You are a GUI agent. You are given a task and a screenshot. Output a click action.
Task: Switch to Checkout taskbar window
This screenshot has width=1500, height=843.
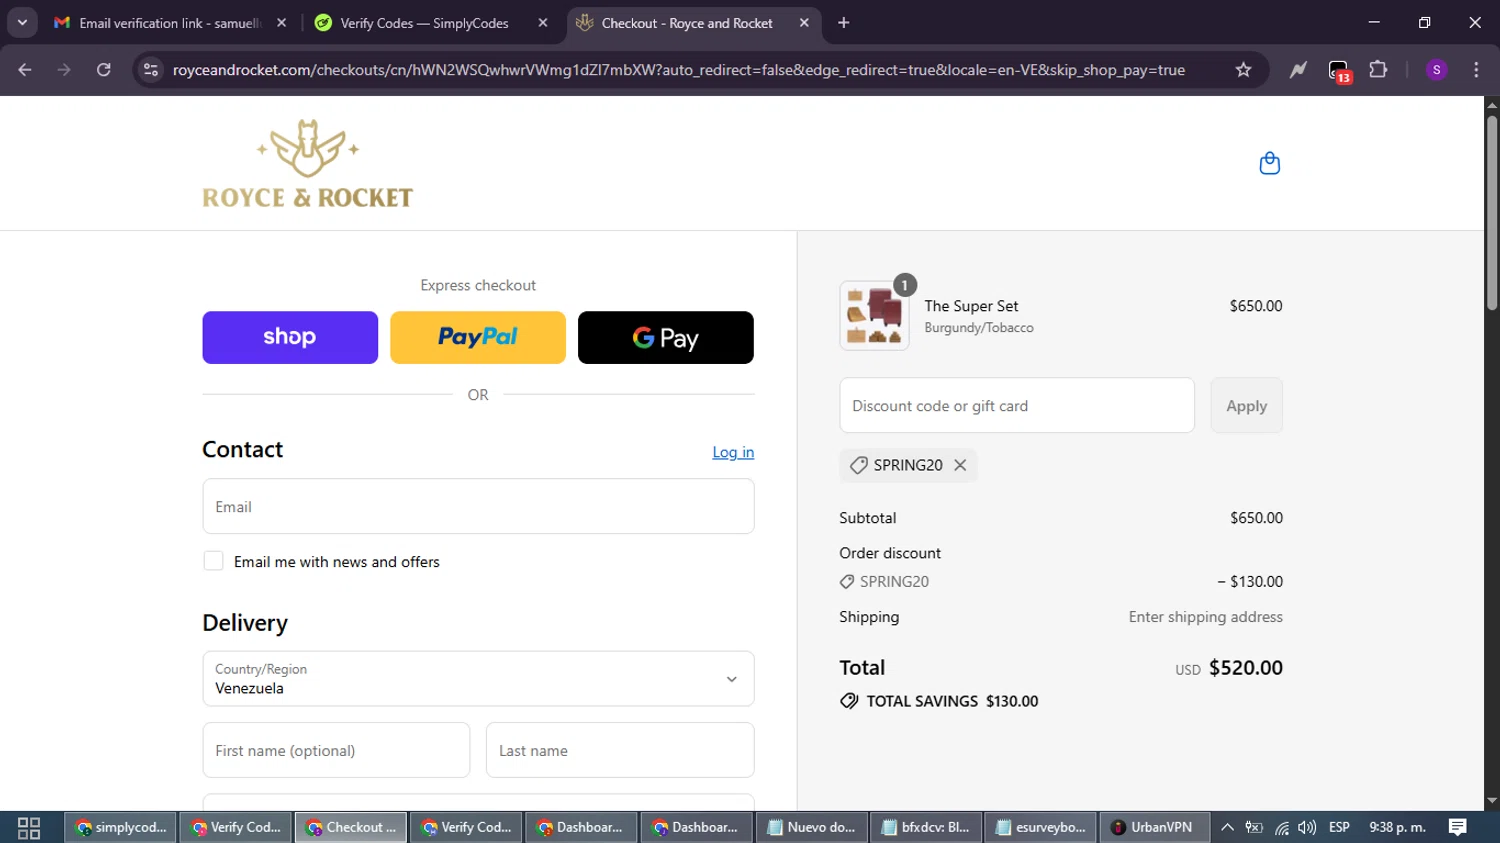point(351,827)
